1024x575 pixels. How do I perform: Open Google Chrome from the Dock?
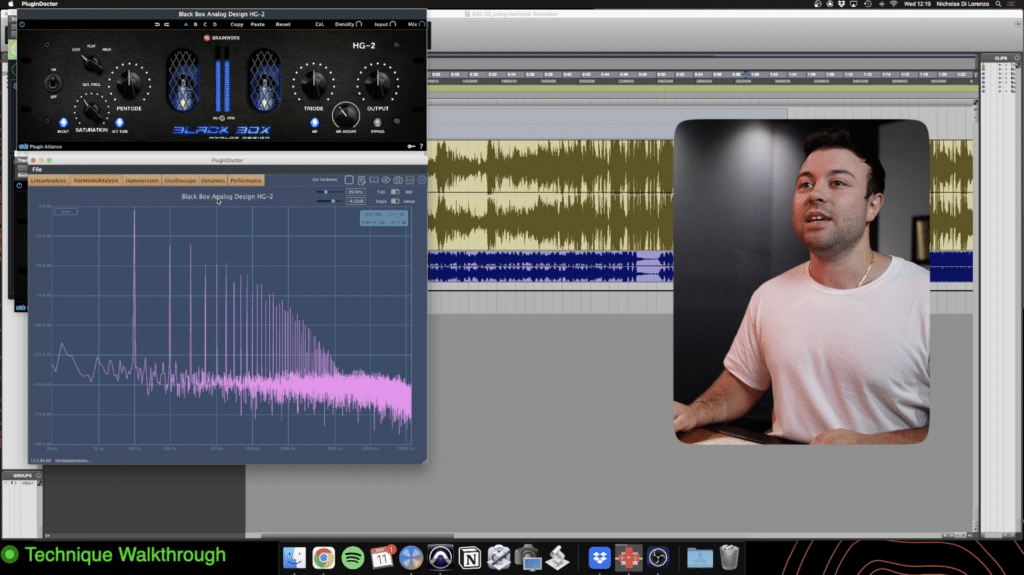[x=323, y=557]
